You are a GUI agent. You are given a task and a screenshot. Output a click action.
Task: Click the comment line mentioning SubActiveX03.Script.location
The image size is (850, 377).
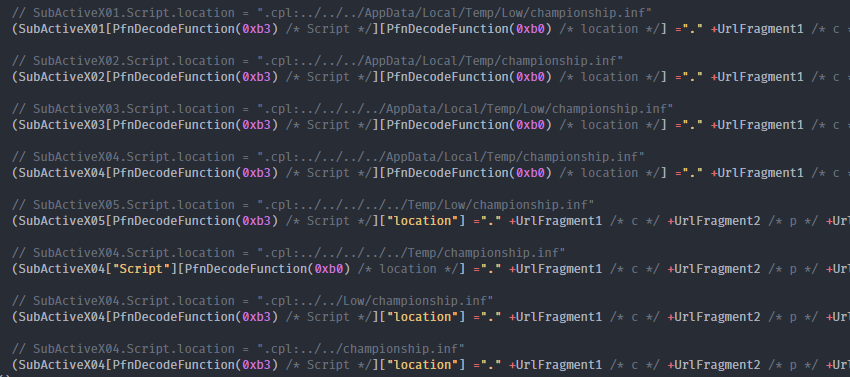pyautogui.click(x=343, y=108)
